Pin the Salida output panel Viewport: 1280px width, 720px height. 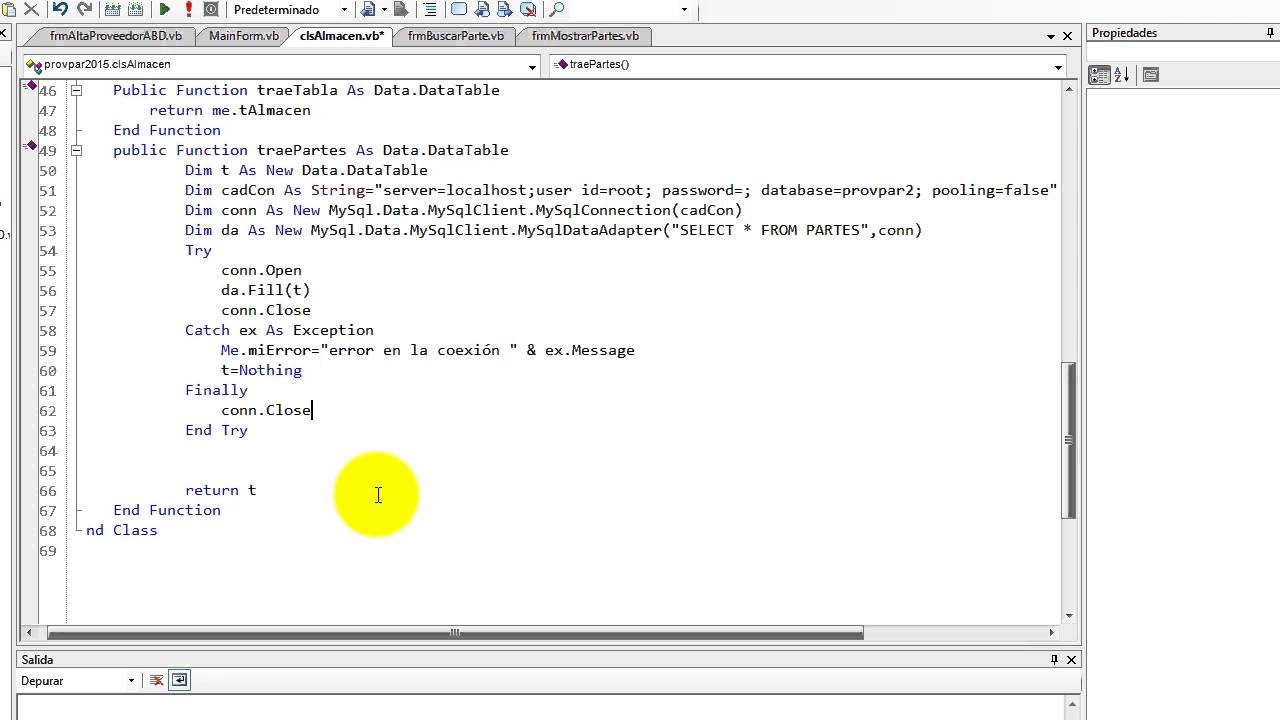point(1054,660)
